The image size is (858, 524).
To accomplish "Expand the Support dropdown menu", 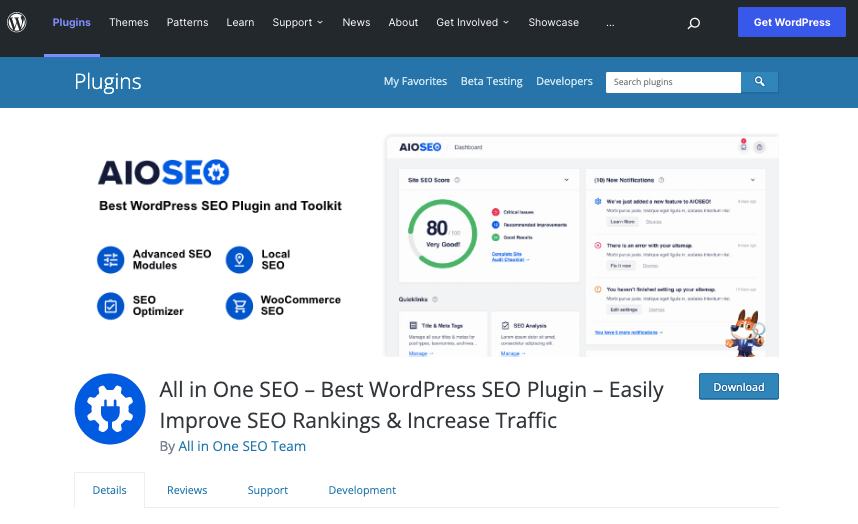I will click(298, 22).
